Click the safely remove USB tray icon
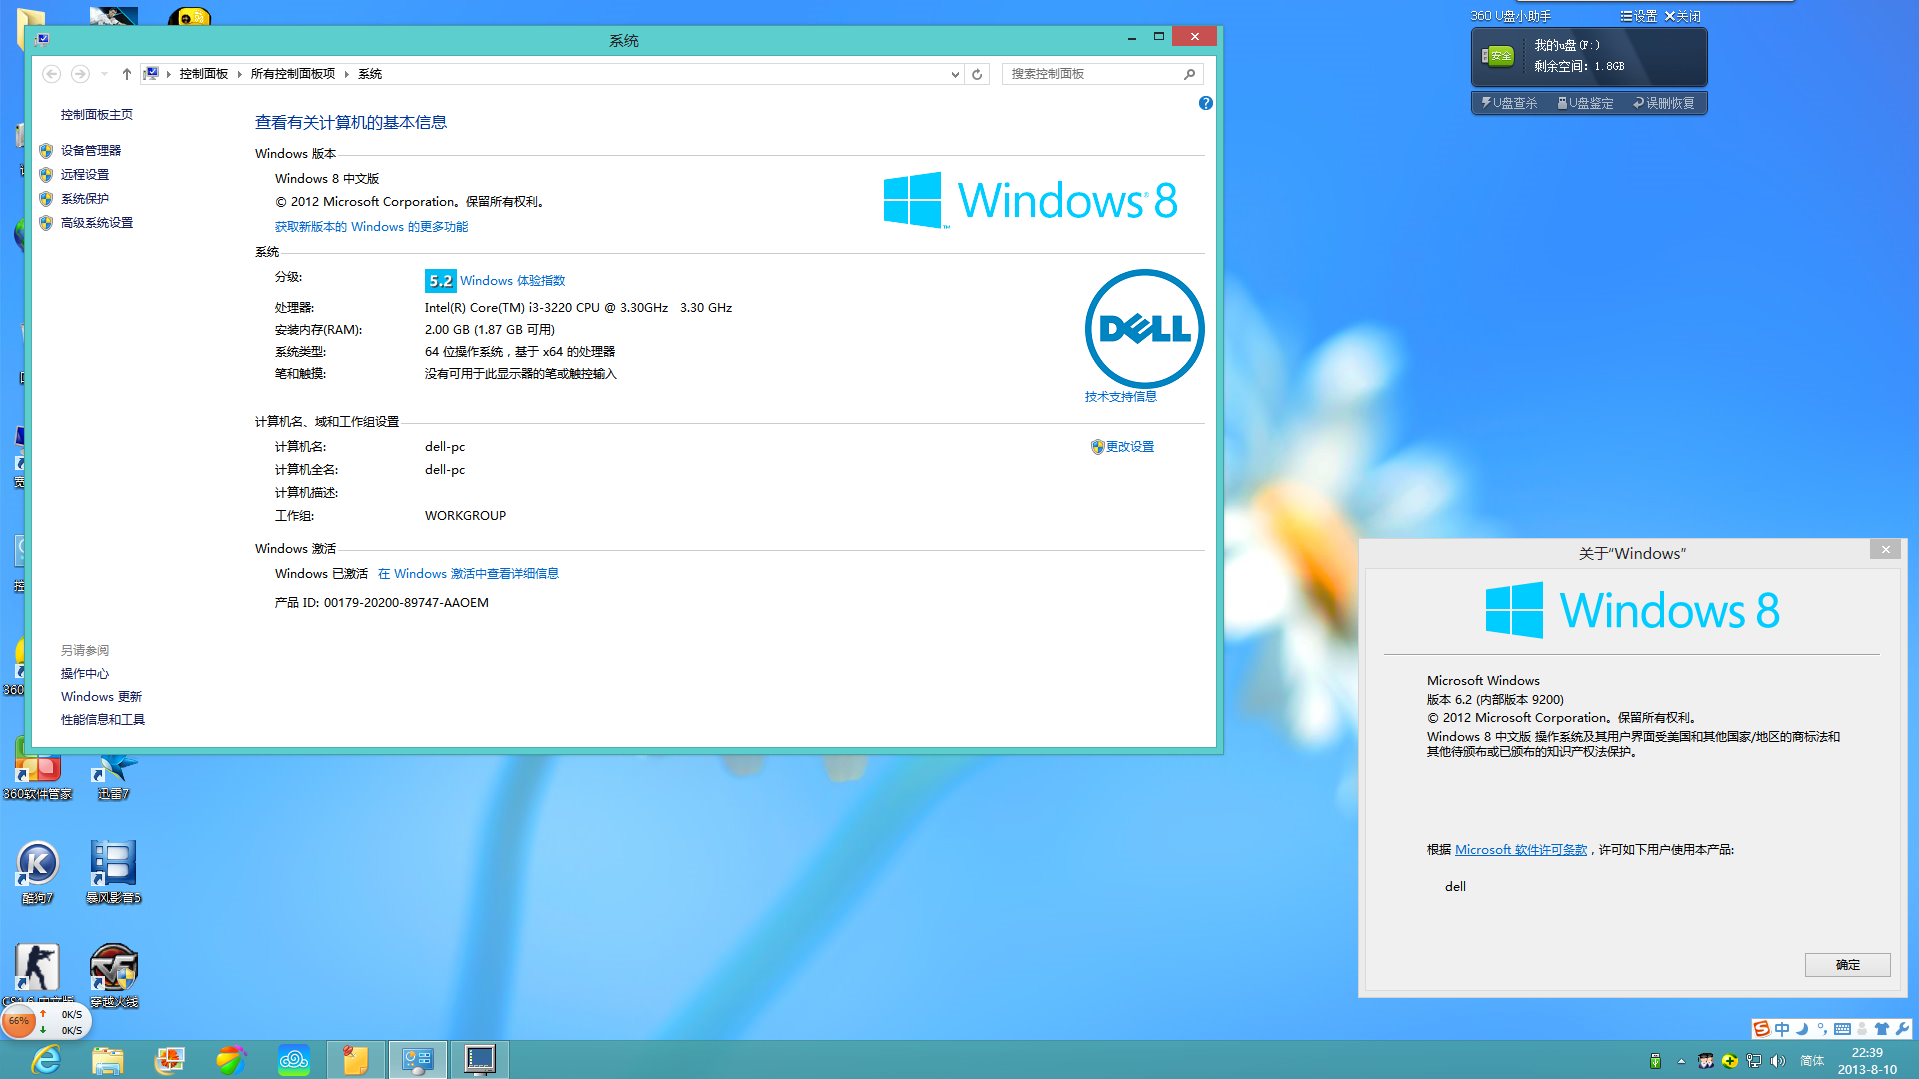 (1655, 1061)
